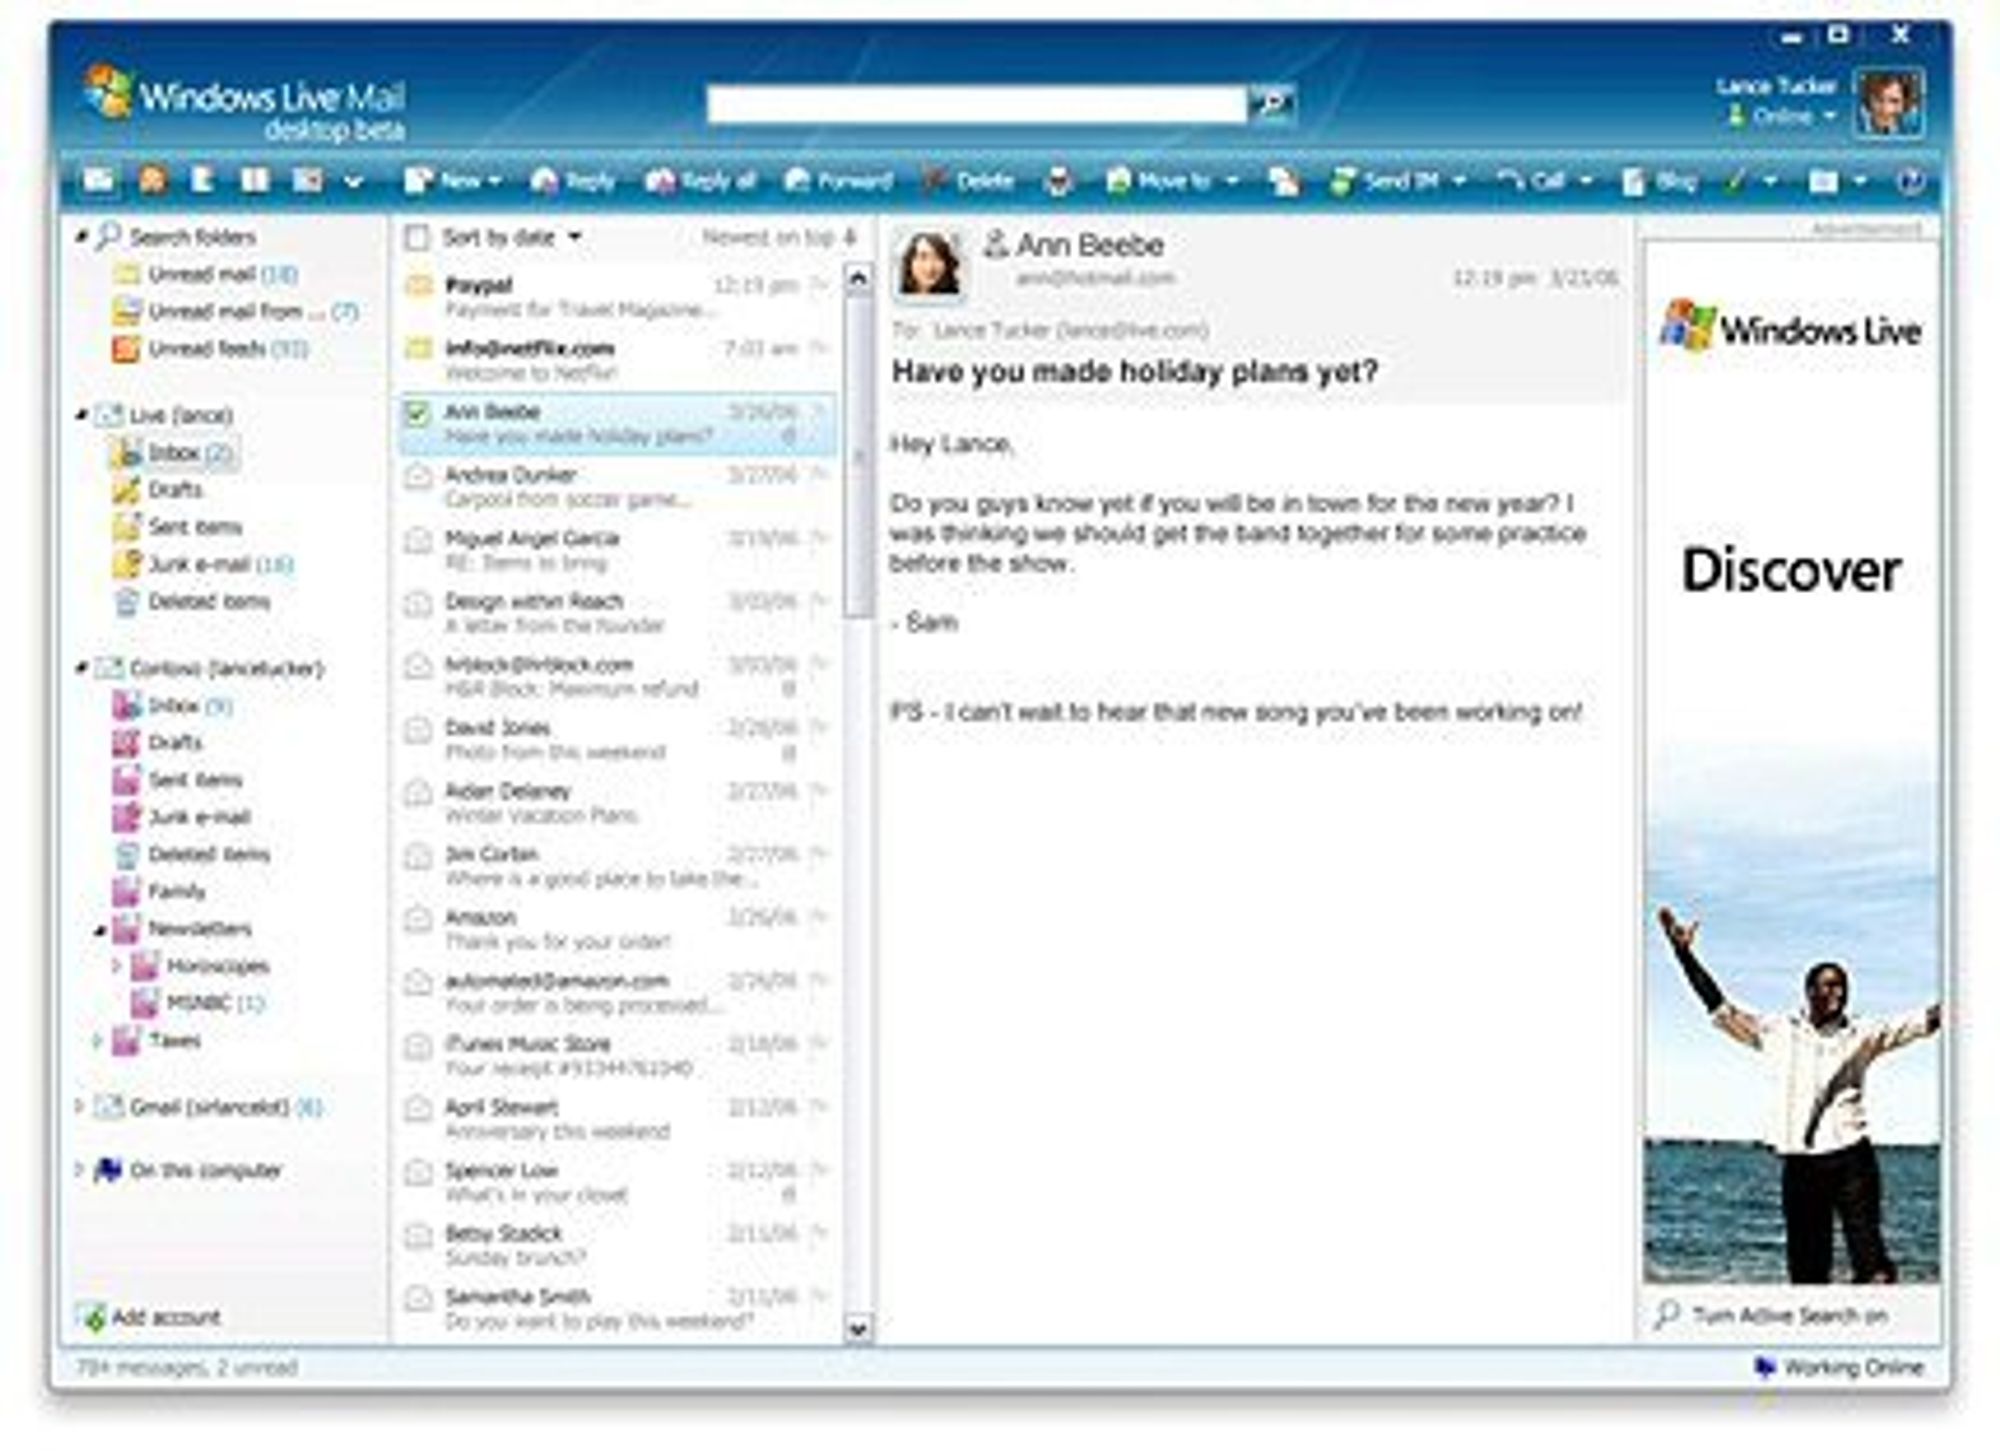Toggle Newest on top sort order
This screenshot has width=2000, height=1456.
tap(779, 237)
